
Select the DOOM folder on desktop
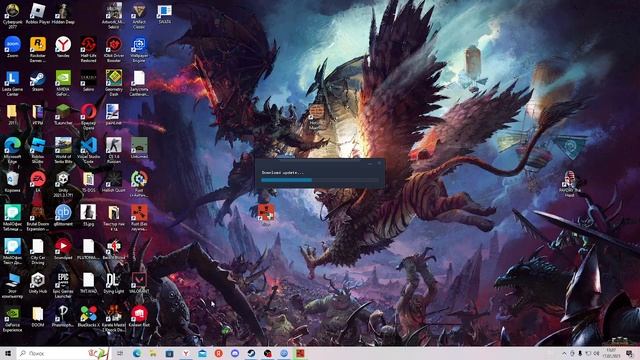[x=38, y=316]
